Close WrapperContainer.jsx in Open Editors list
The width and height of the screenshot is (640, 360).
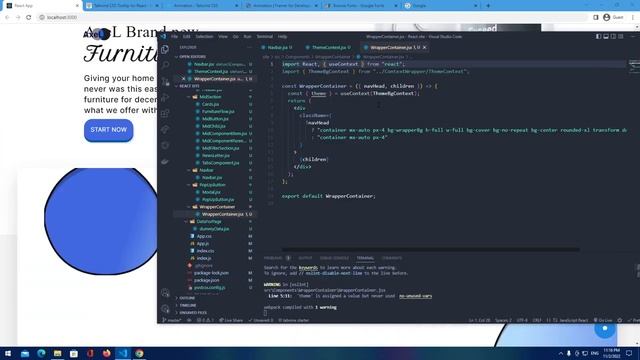coord(183,79)
